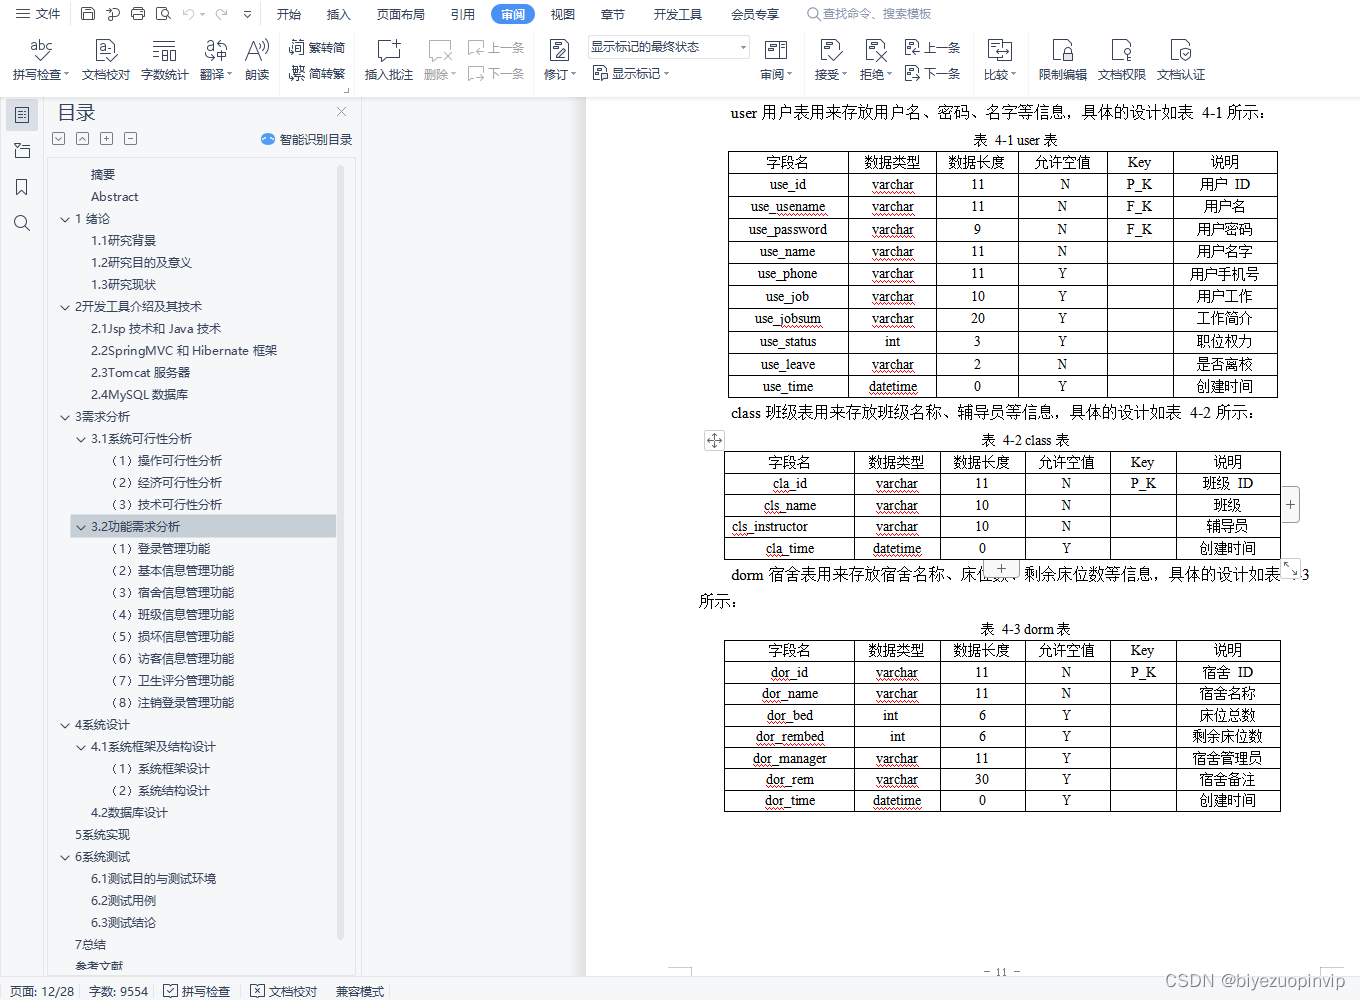Image resolution: width=1360 pixels, height=1000 pixels.
Task: Toggle 拼写检查 in the status bar
Action: 197,991
